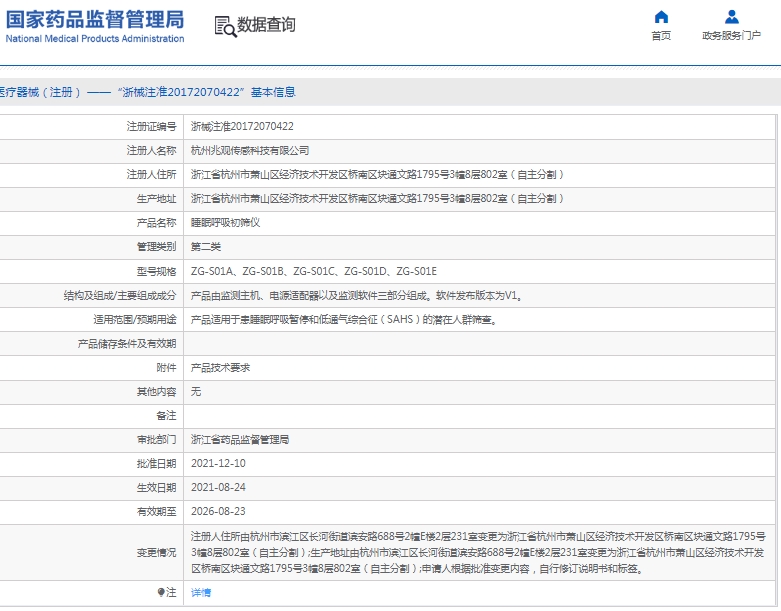Click model list ZG-S01A through ZG-S01E
The image size is (781, 611).
pos(314,271)
